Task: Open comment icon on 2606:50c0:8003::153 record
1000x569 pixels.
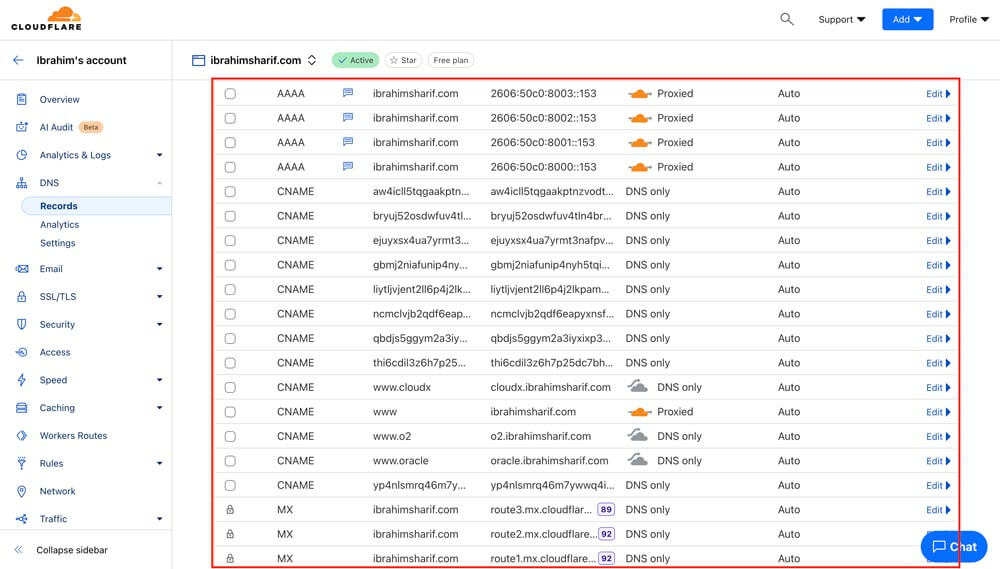Action: 348,93
